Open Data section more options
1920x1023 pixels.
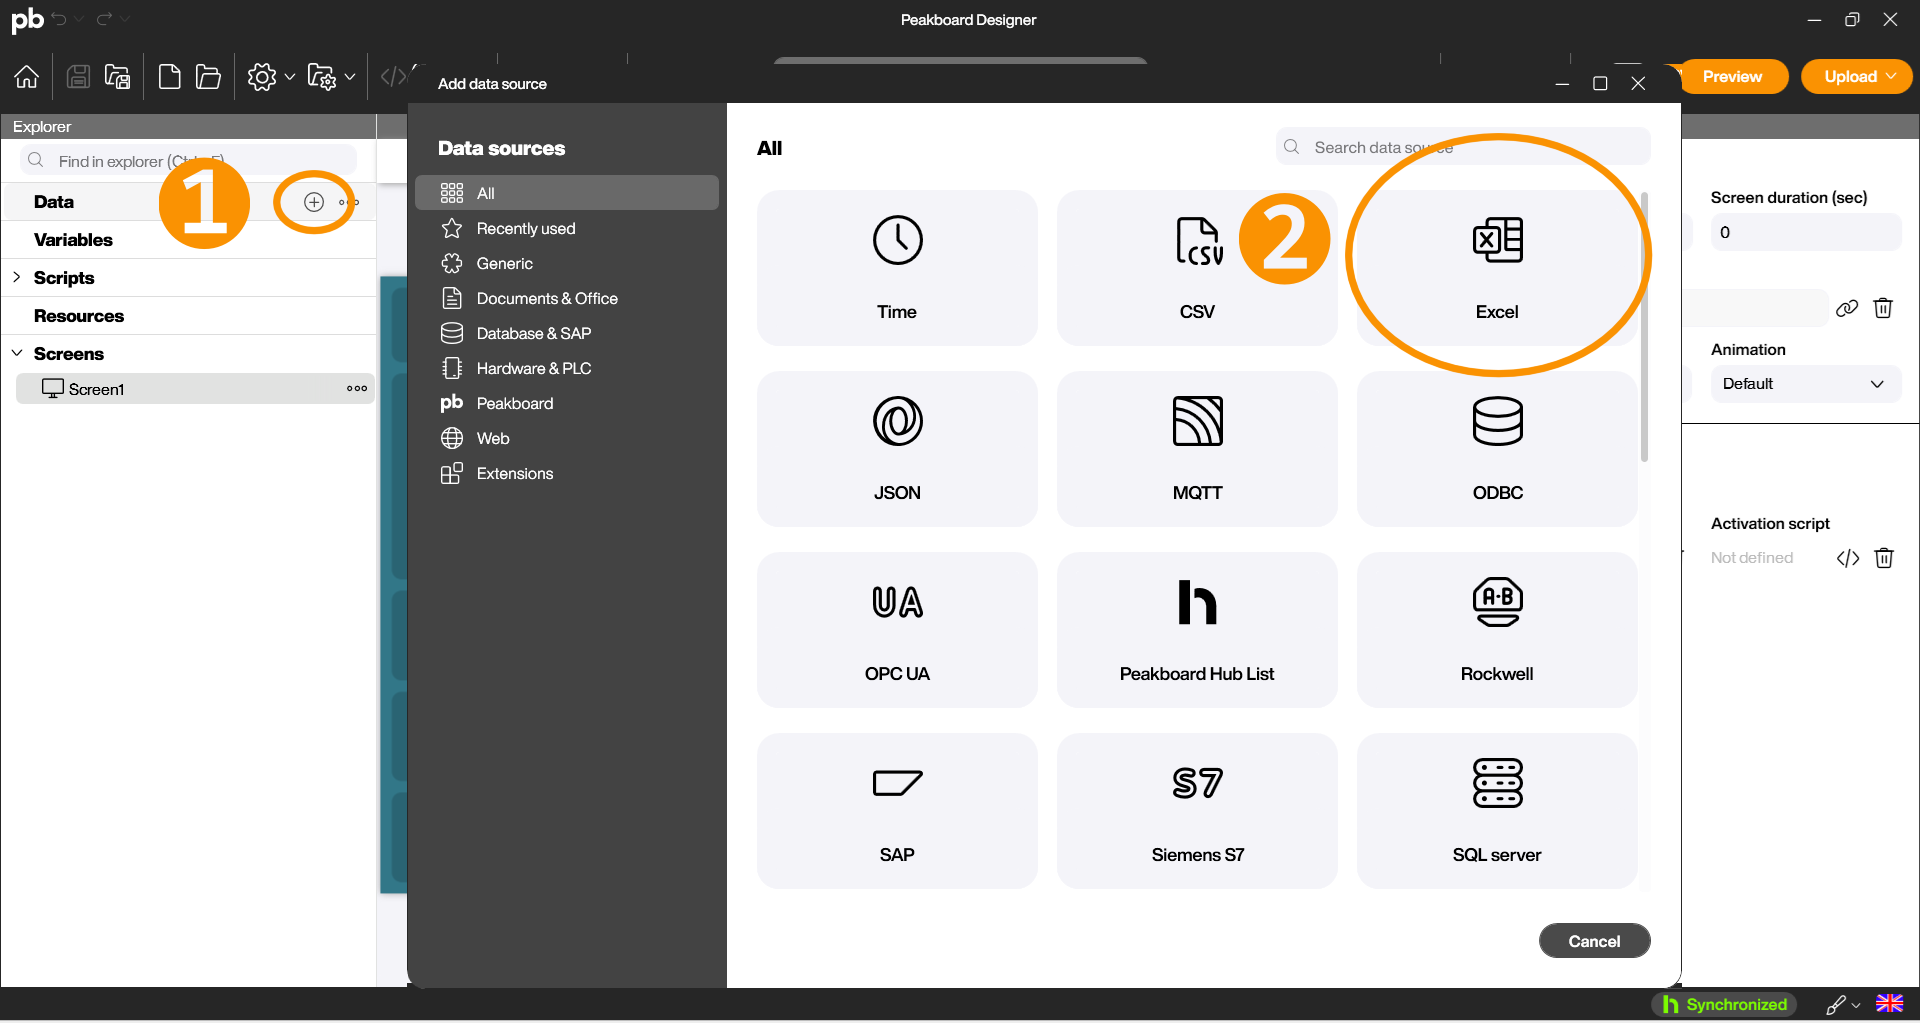(x=349, y=202)
